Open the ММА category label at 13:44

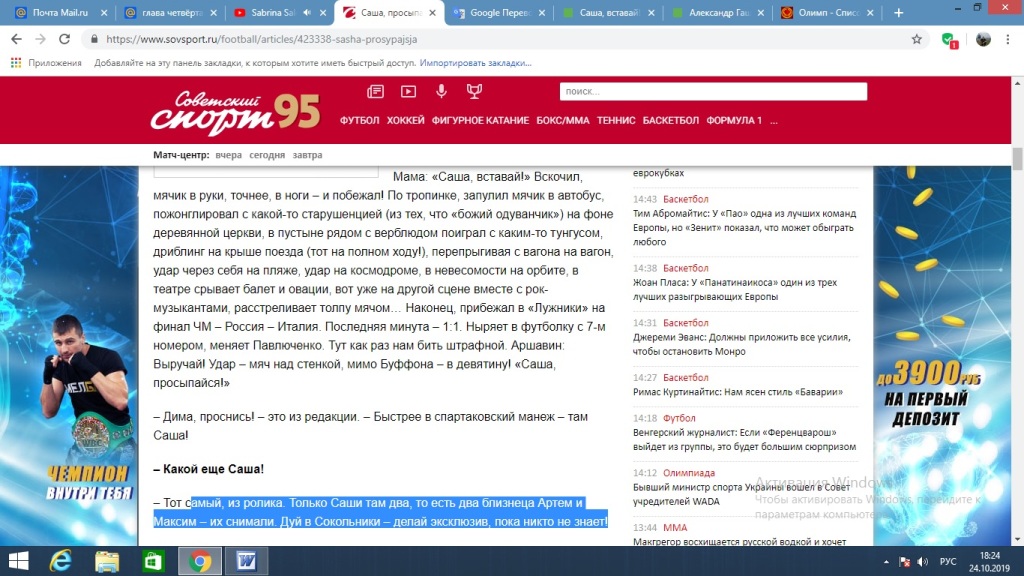point(675,528)
